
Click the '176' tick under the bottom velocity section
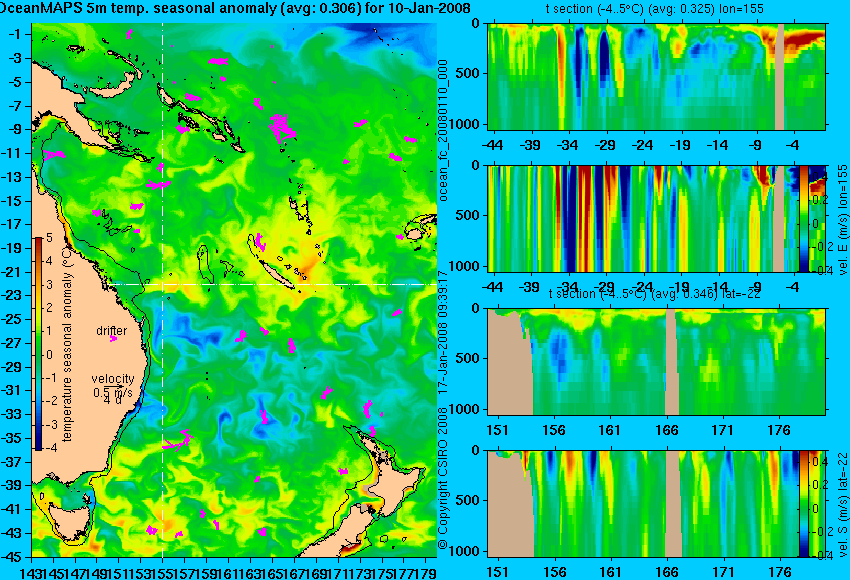tap(779, 572)
